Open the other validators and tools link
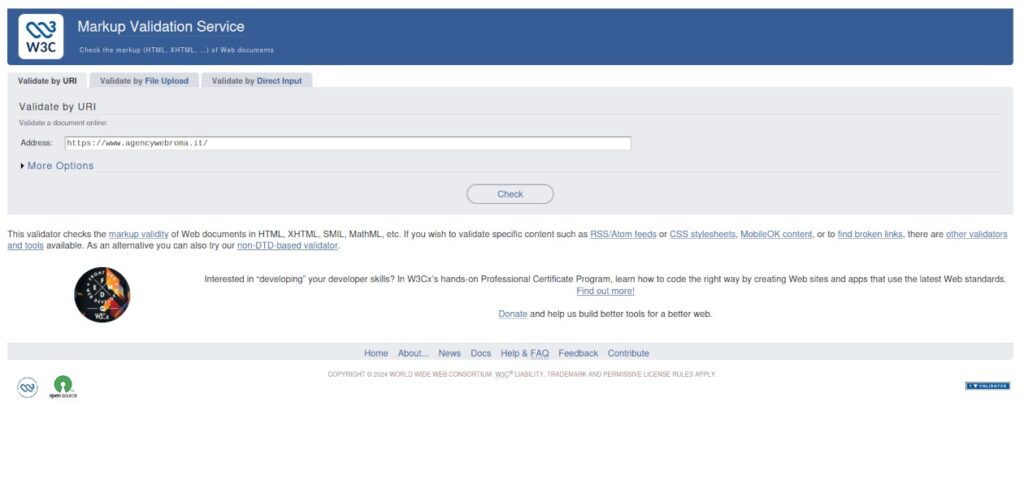The image size is (1024, 502). coord(976,234)
